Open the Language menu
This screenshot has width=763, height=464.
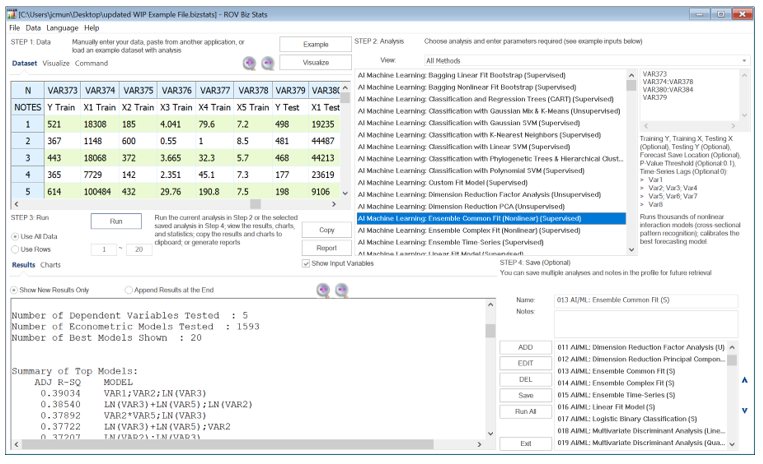pos(62,28)
